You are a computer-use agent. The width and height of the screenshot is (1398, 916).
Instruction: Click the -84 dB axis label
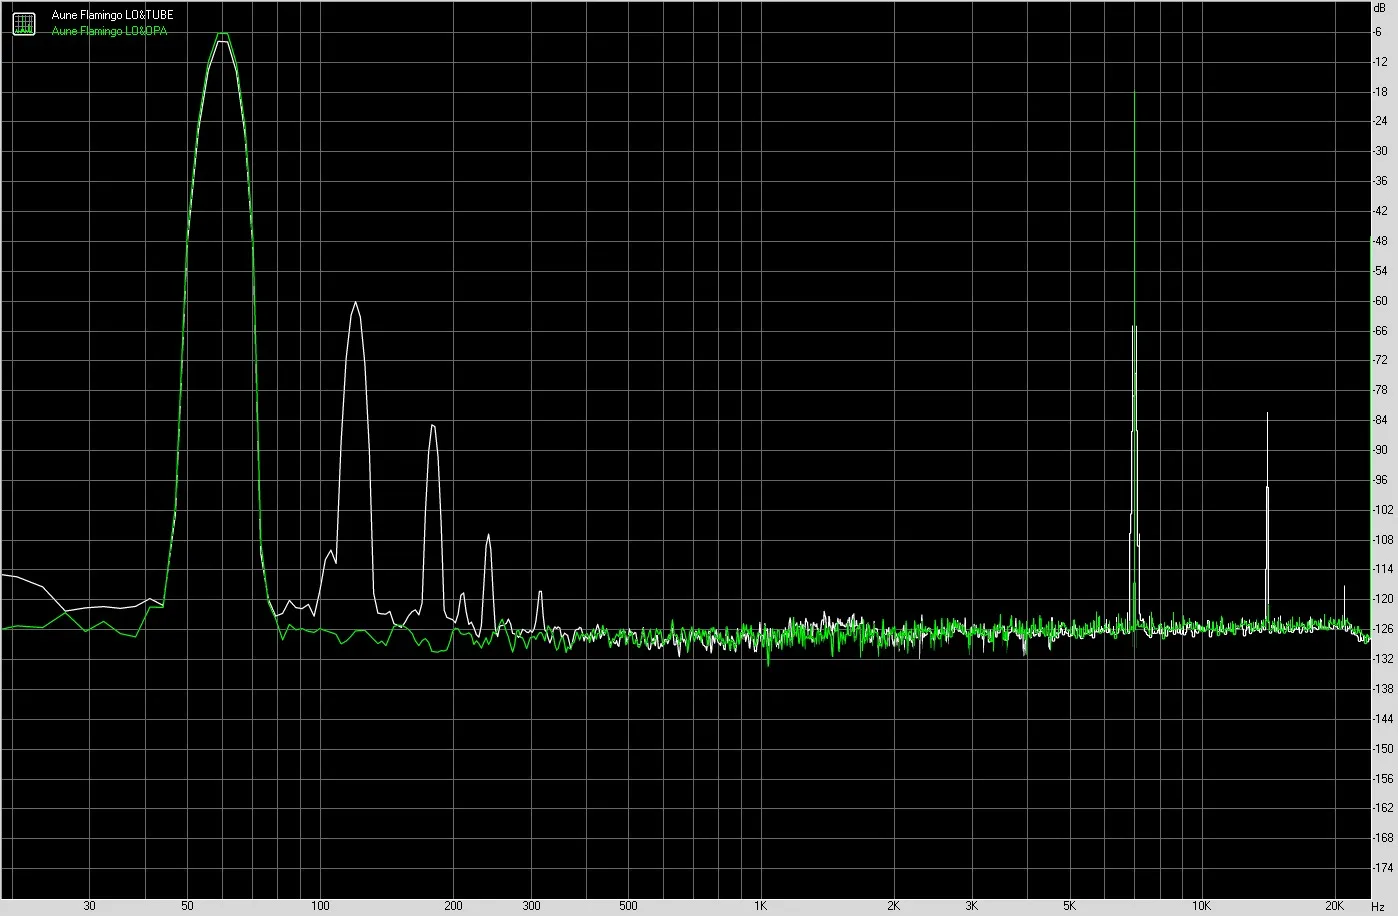click(1380, 420)
